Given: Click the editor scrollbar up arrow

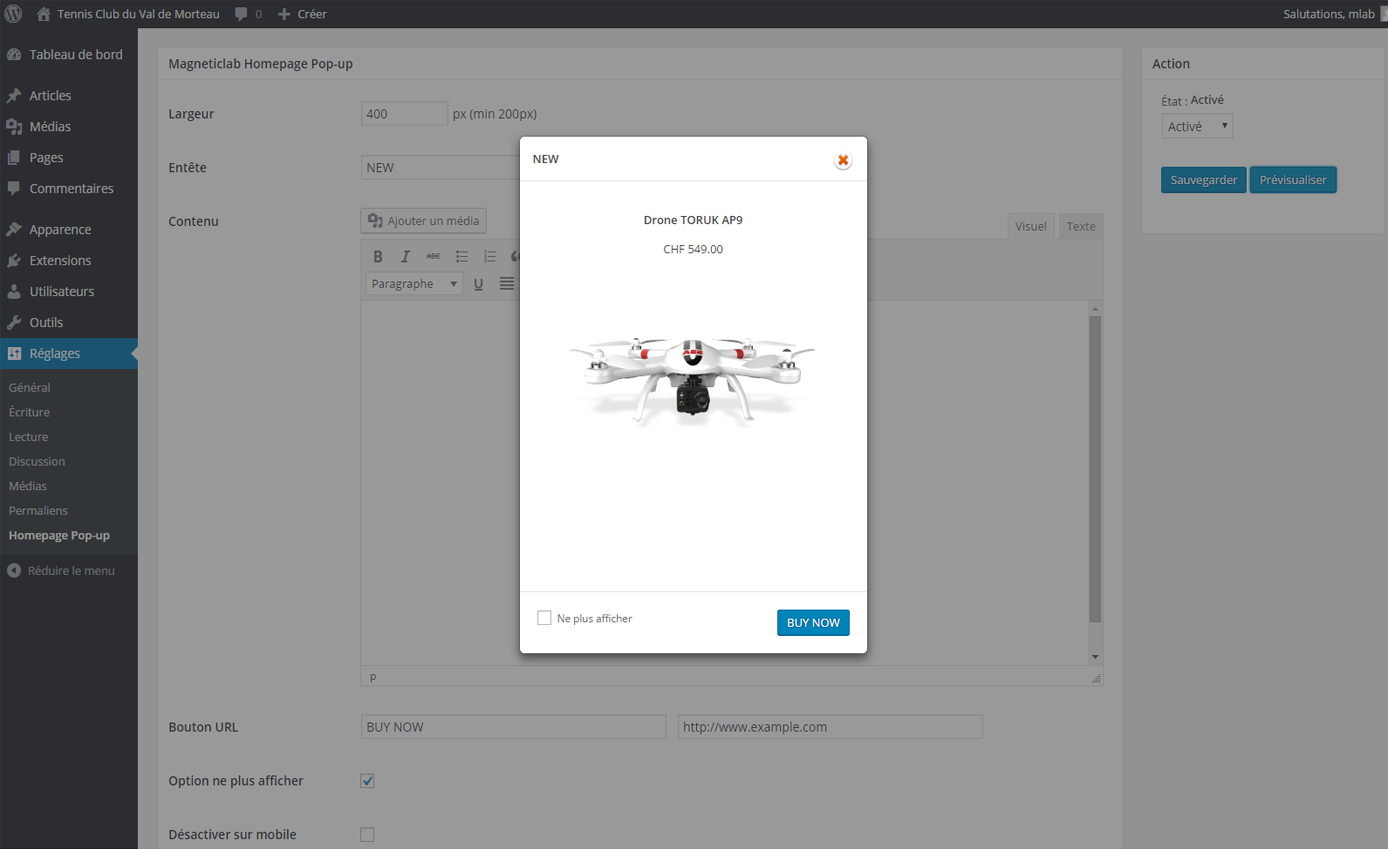Looking at the screenshot, I should 1095,309.
